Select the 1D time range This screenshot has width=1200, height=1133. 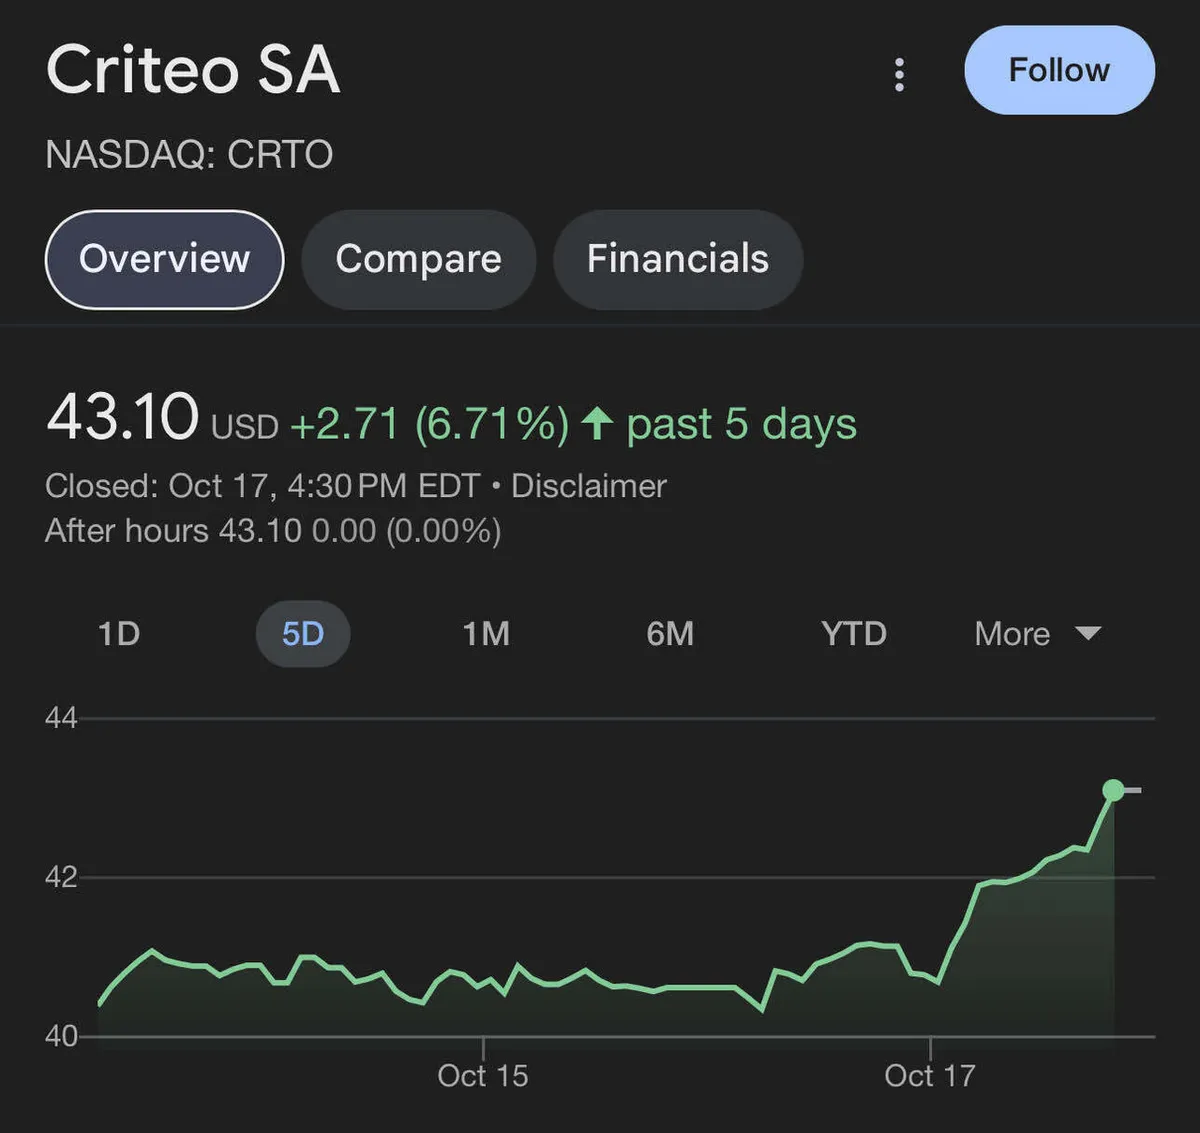pos(119,634)
